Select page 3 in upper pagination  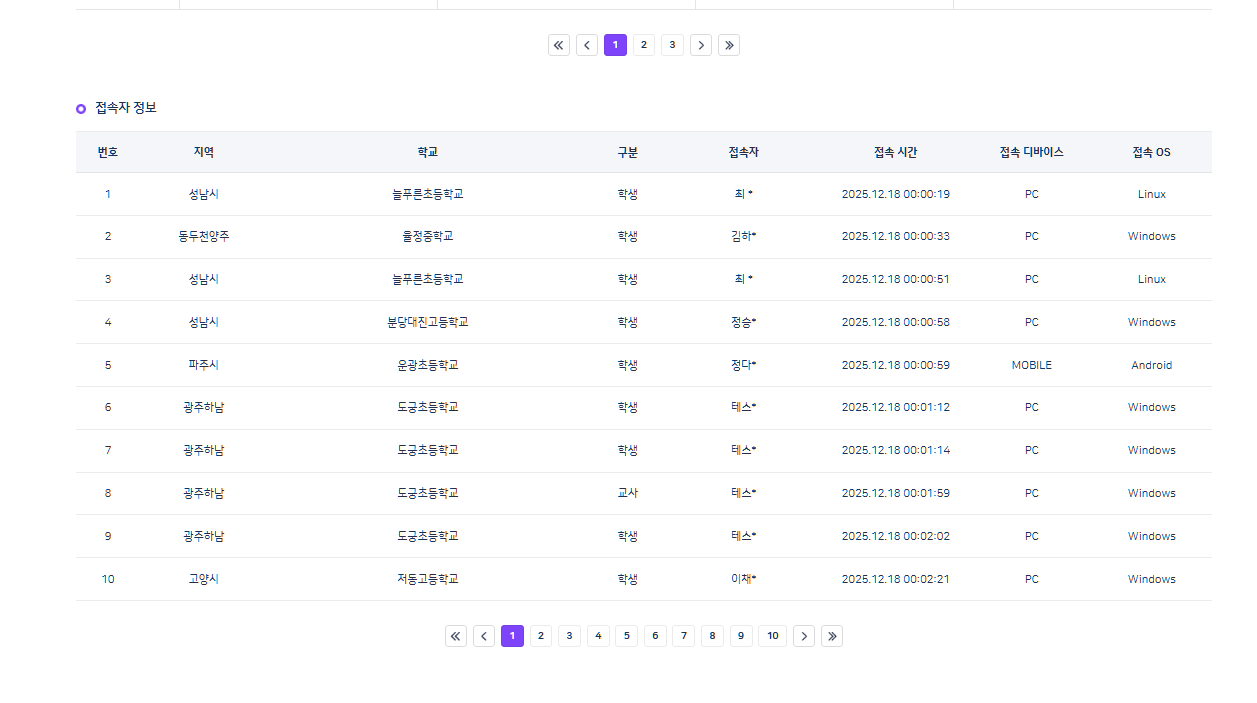pyautogui.click(x=672, y=45)
